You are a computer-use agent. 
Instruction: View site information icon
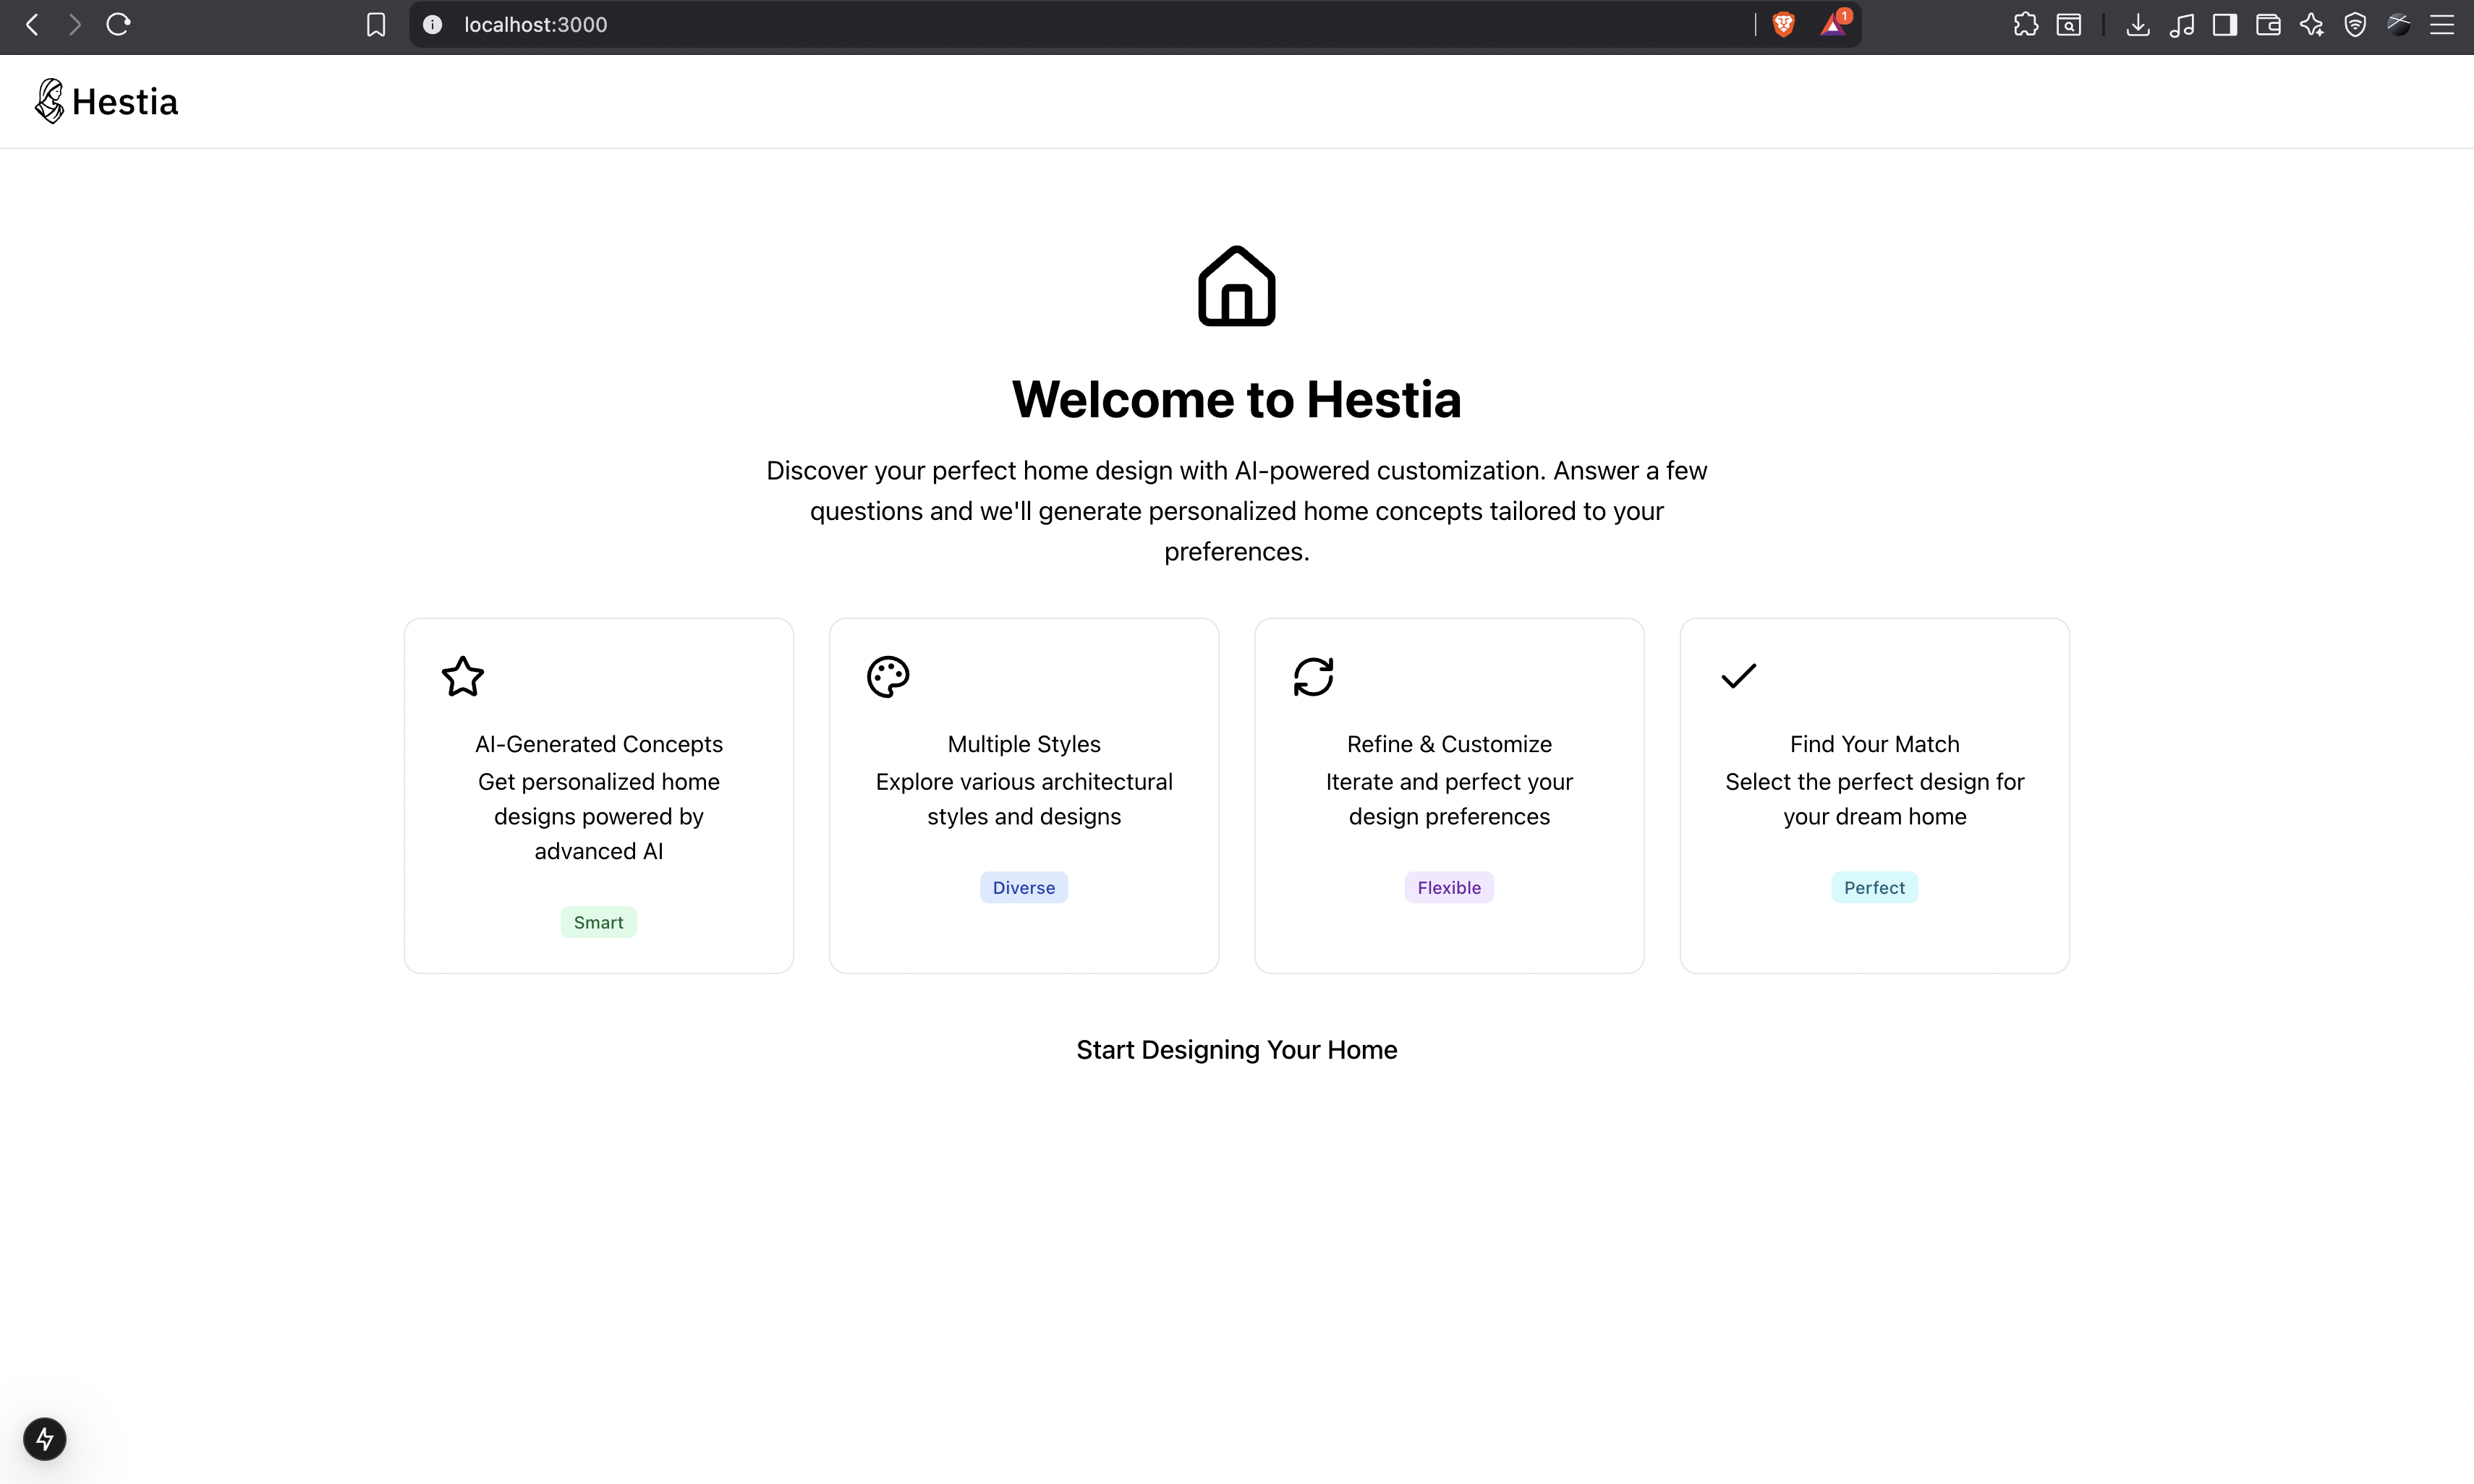coord(432,25)
